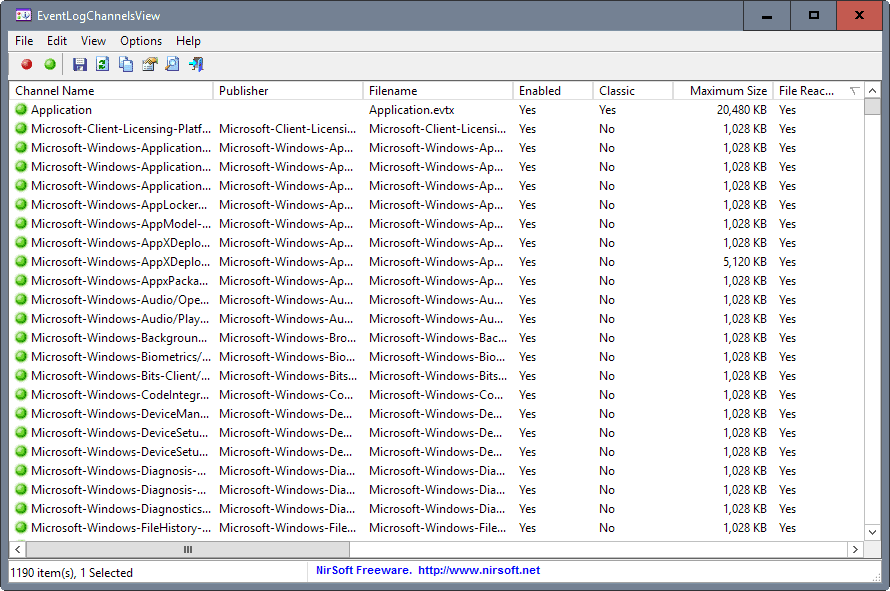
Task: Select the Microsoft-Windows-AppLocker... channel name
Action: (x=119, y=204)
